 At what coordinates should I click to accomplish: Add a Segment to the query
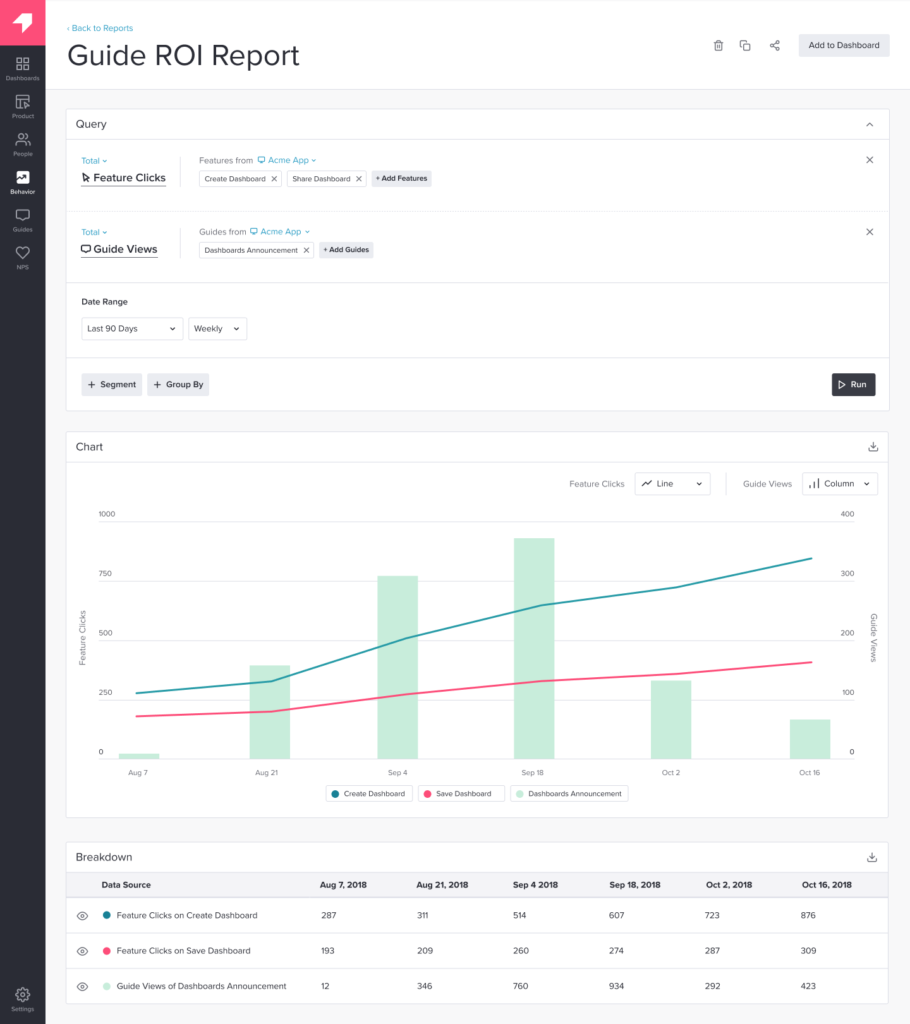click(x=112, y=385)
